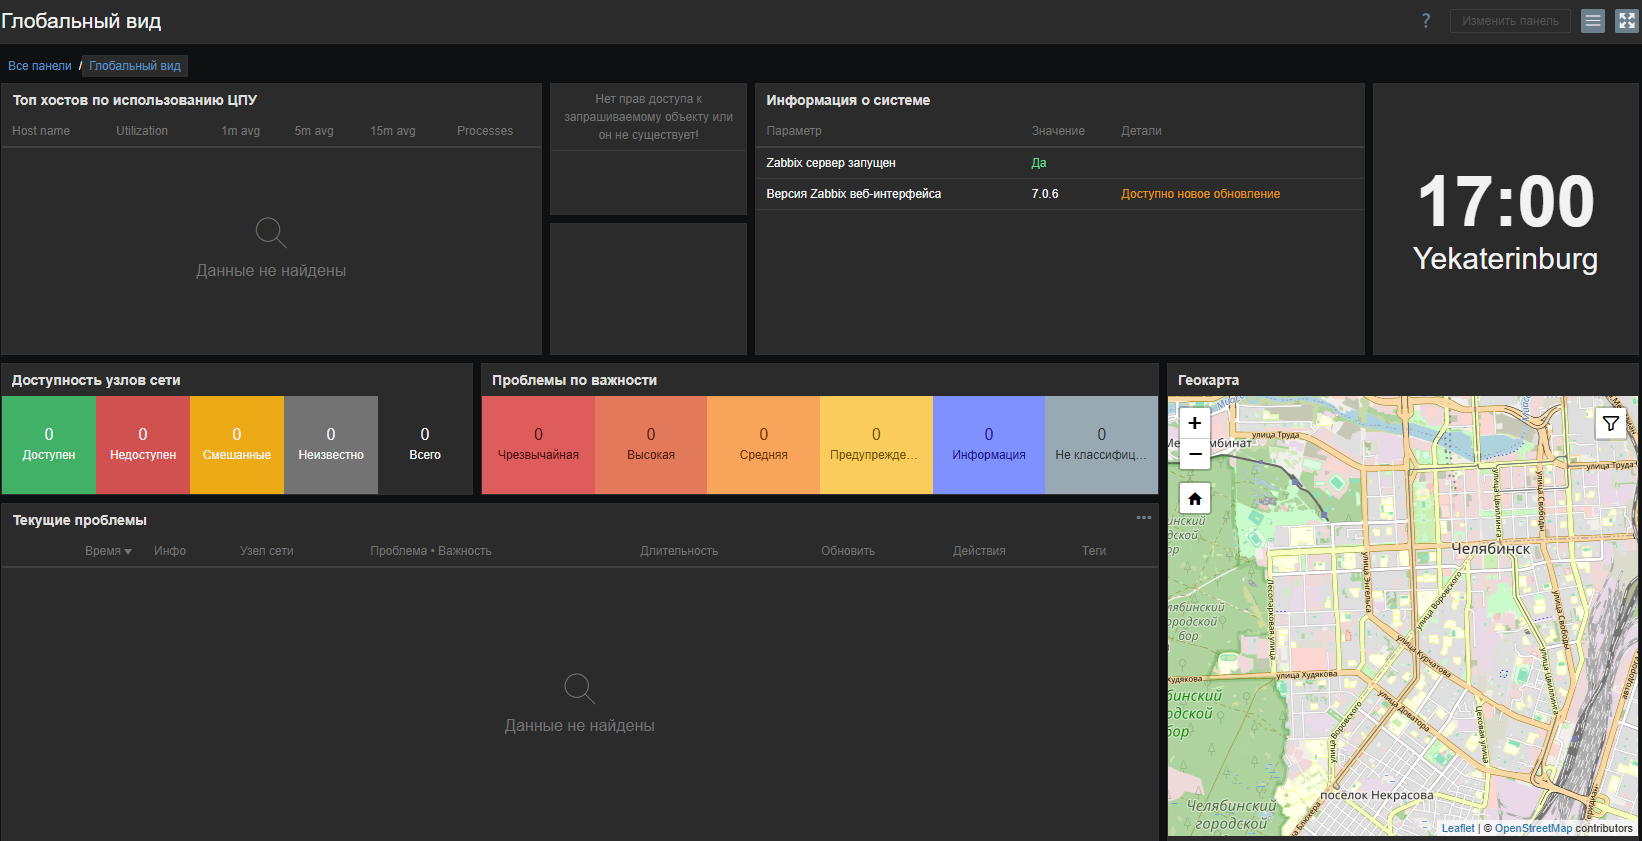Open the dashboard actions hamburger menu
The width and height of the screenshot is (1642, 841).
click(1593, 21)
